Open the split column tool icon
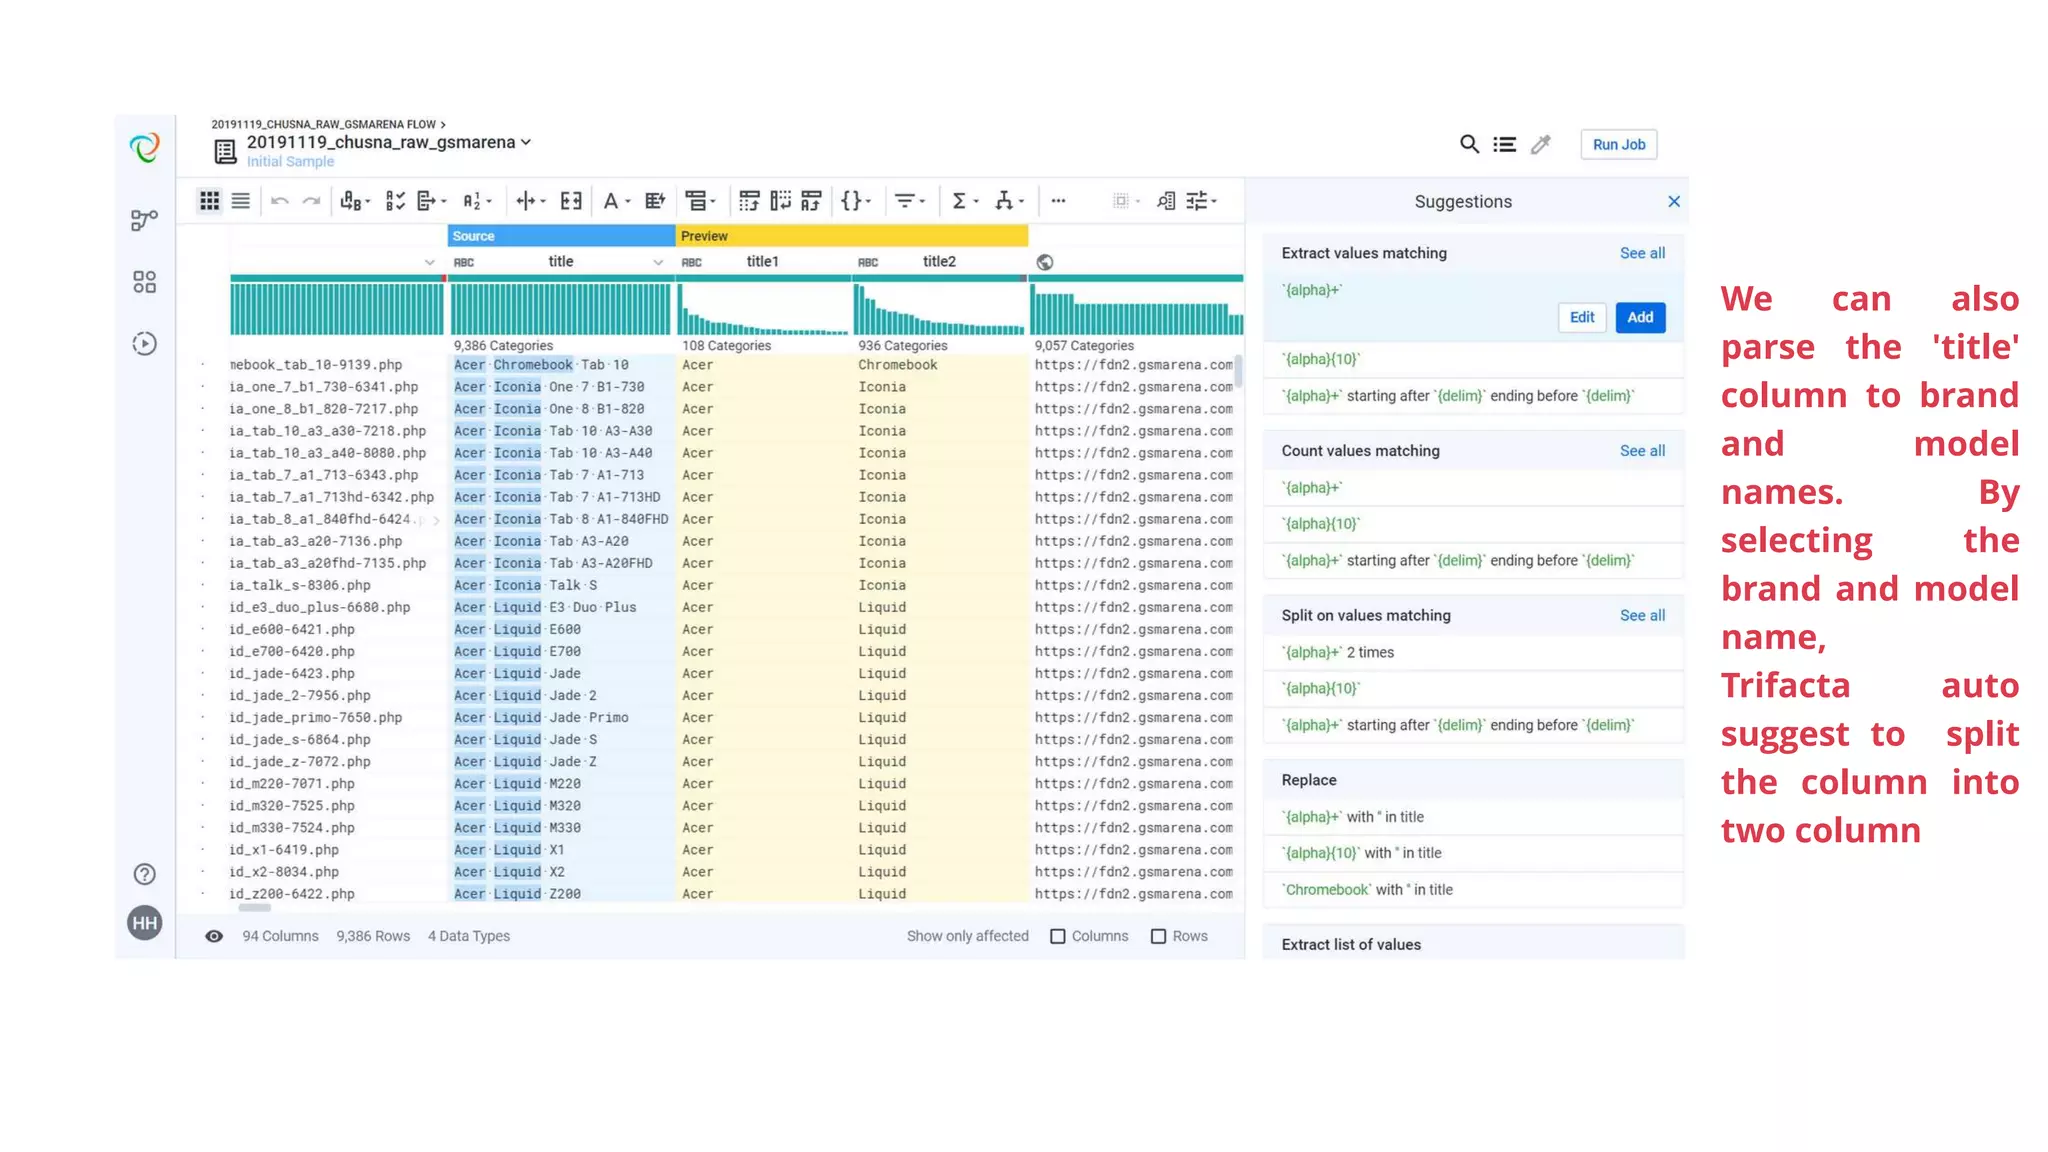 click(530, 201)
